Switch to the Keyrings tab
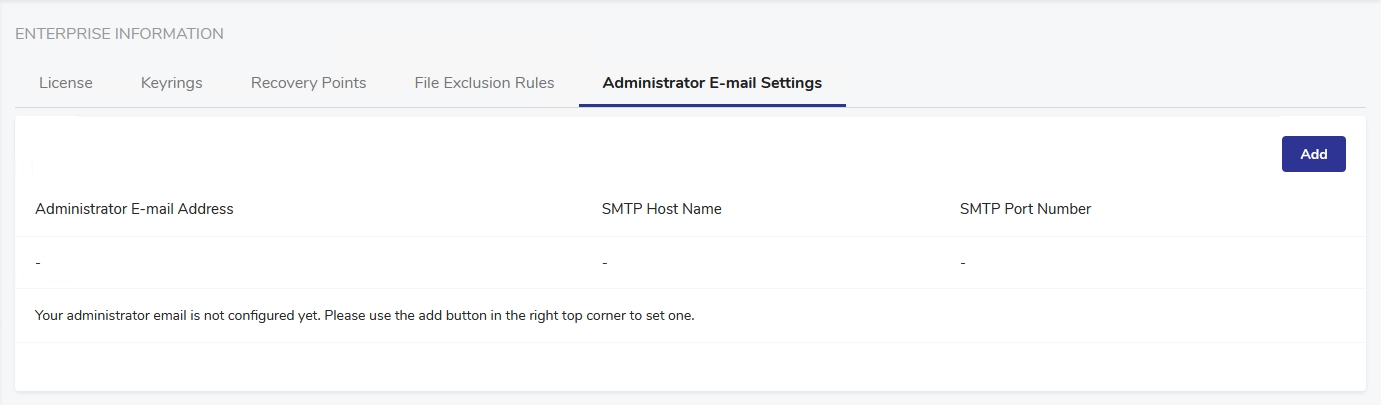1381x405 pixels. click(172, 83)
